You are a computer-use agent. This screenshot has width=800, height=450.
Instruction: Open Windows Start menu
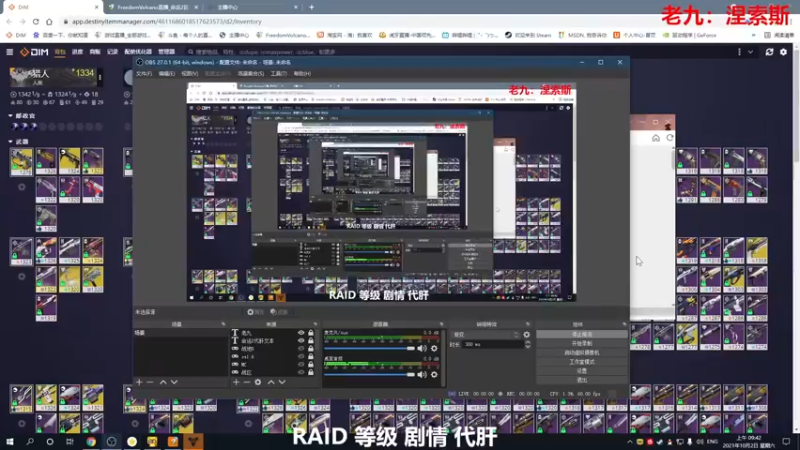pyautogui.click(x=9, y=441)
